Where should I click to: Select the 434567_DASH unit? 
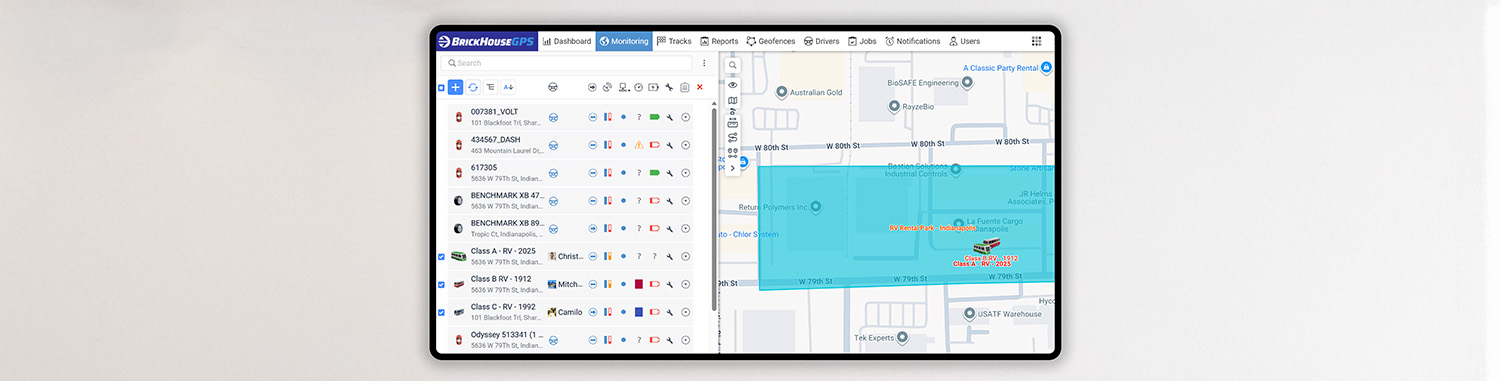(570, 145)
